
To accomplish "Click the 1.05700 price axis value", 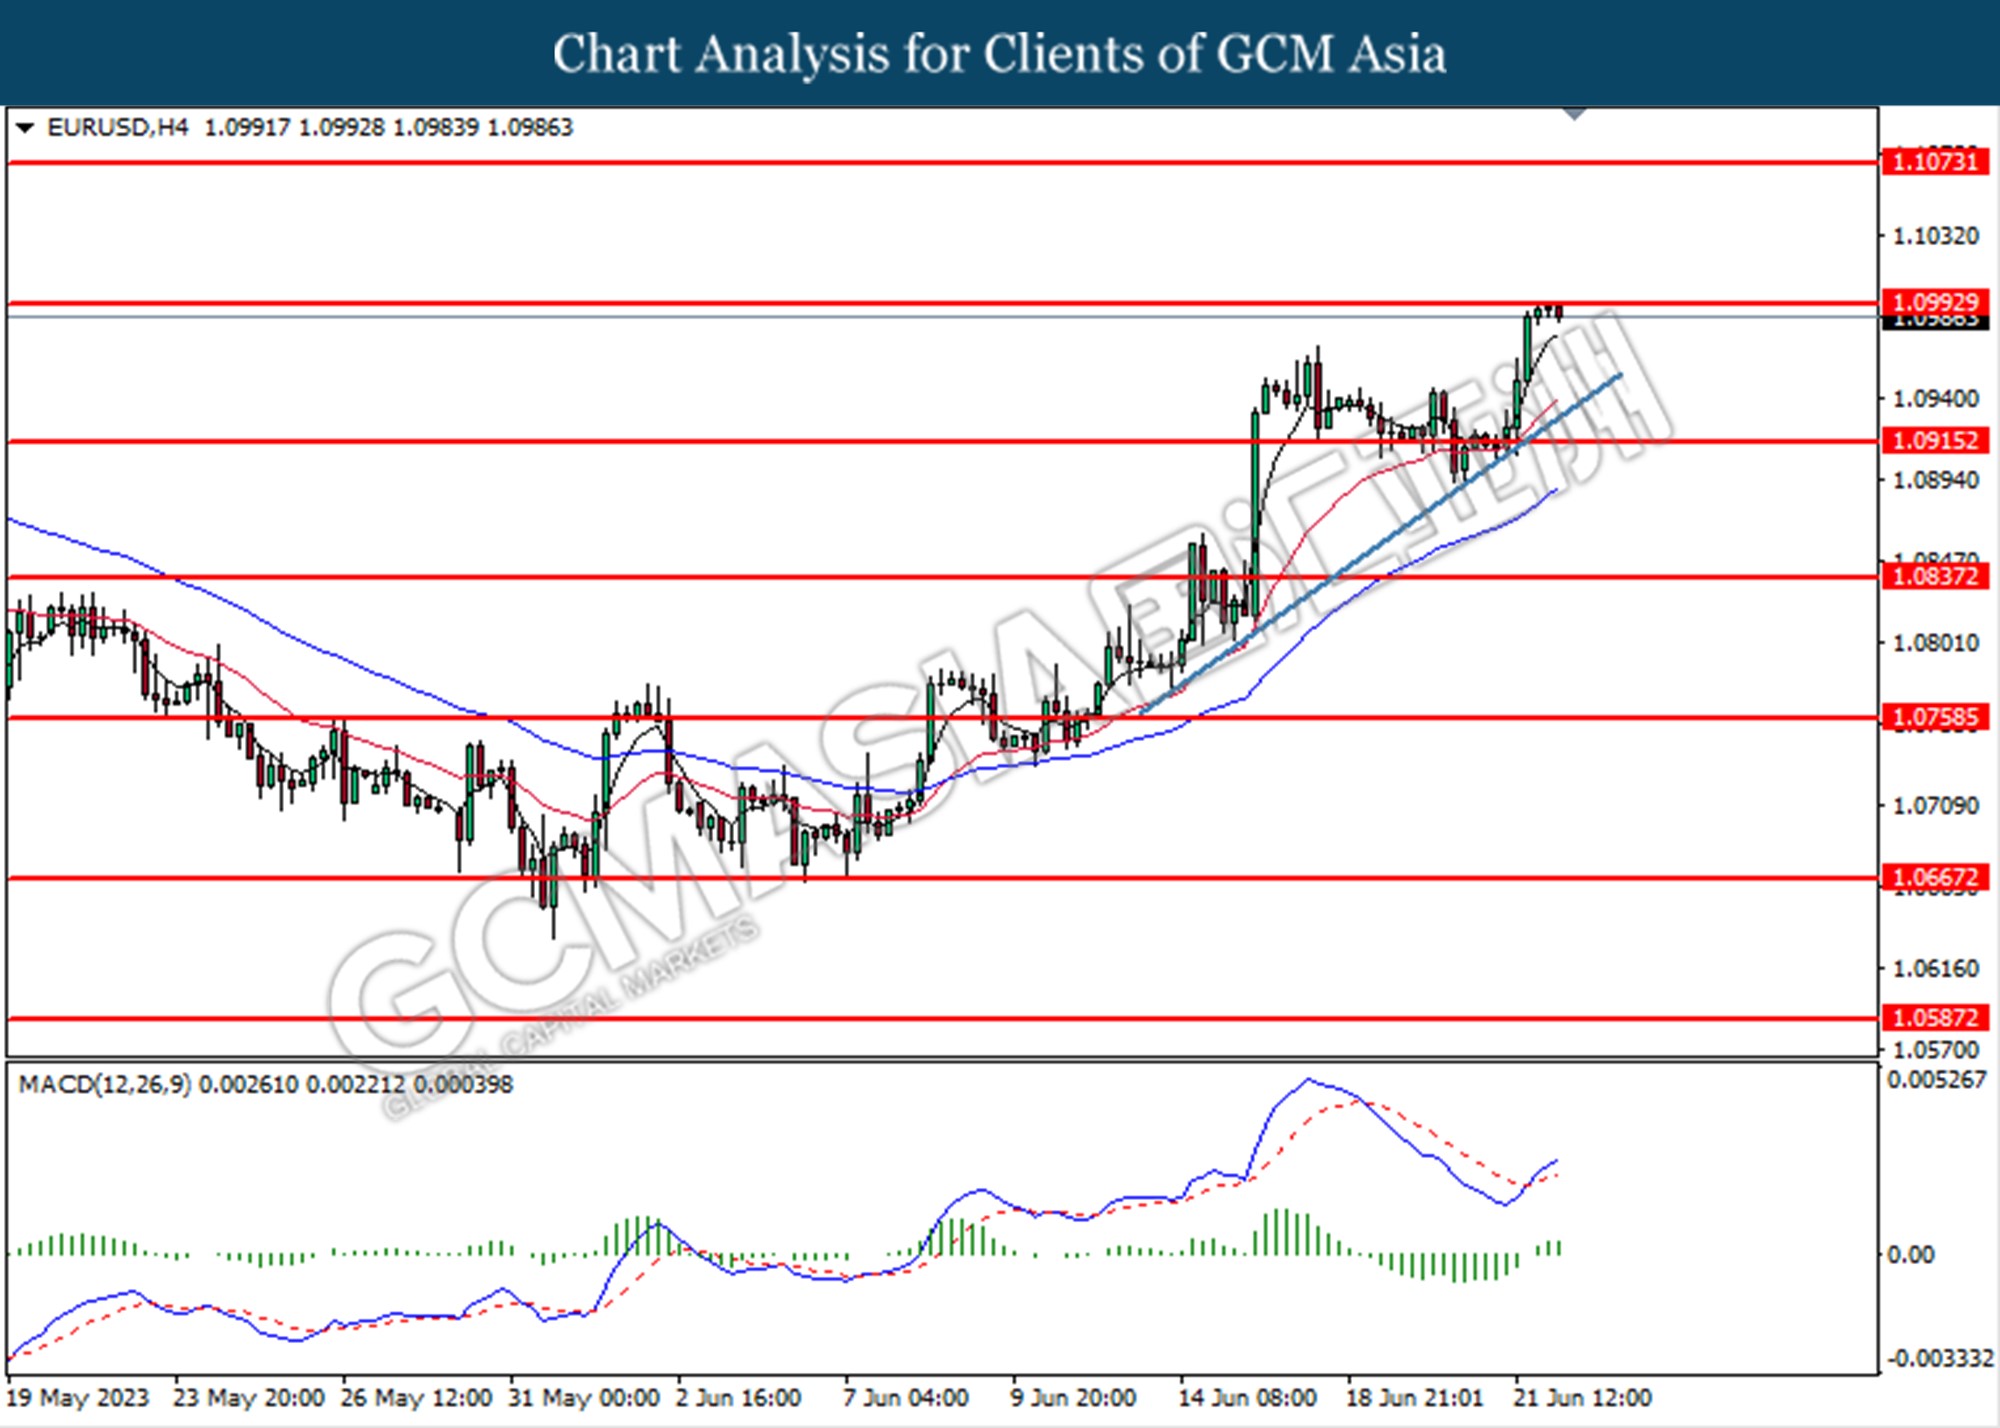I will click(1936, 1050).
